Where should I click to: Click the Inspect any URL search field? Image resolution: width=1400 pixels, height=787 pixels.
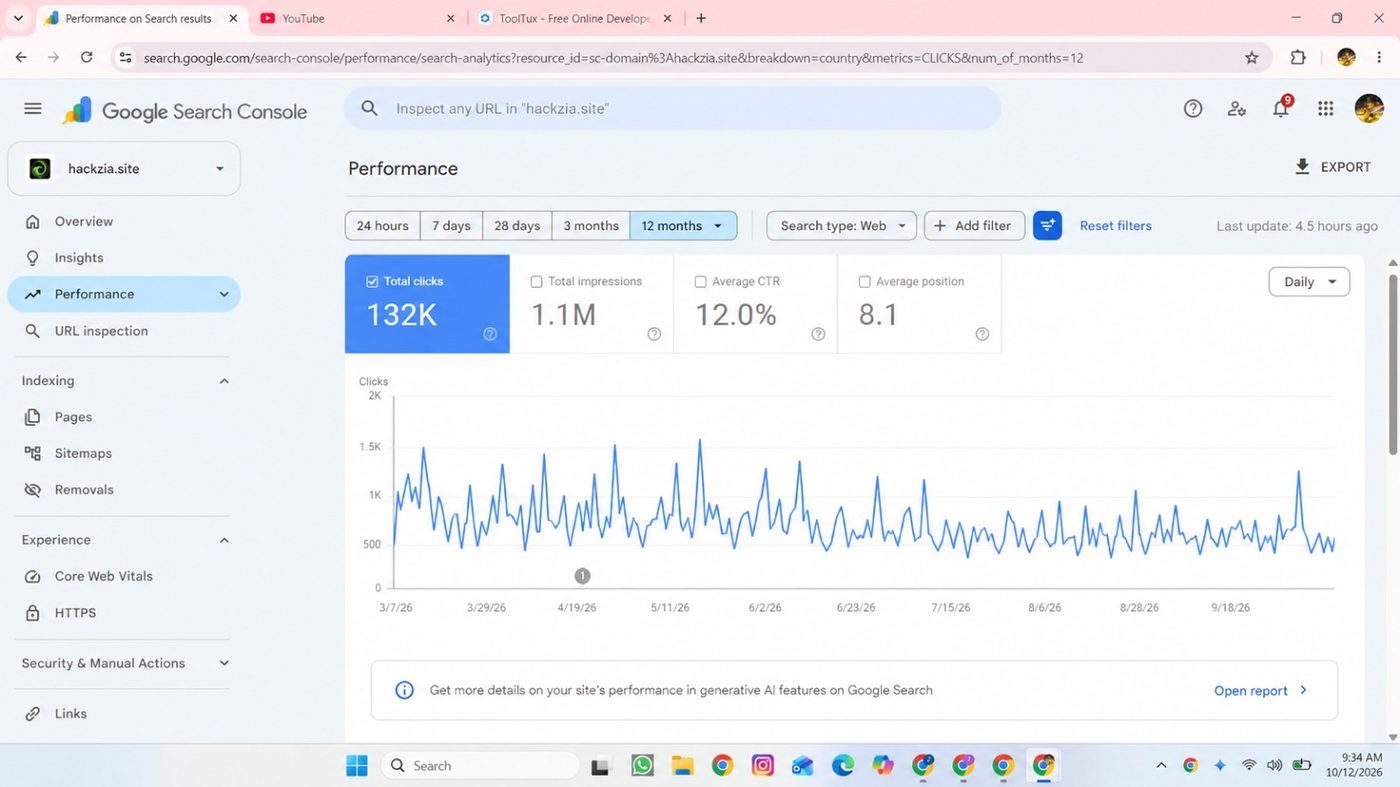tap(672, 108)
